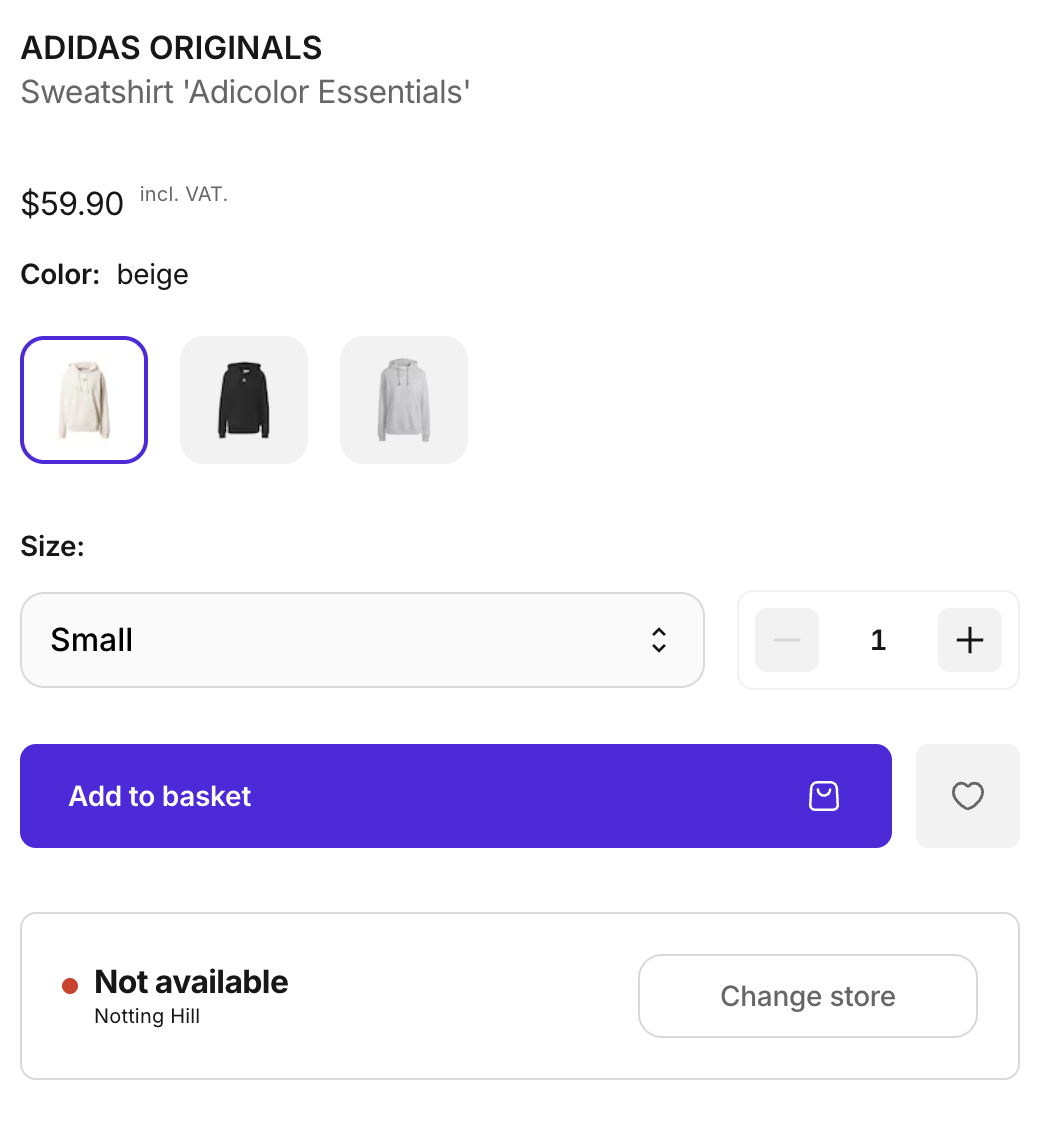Choose the black hoodie color variant
1050x1140 pixels.
click(x=244, y=400)
